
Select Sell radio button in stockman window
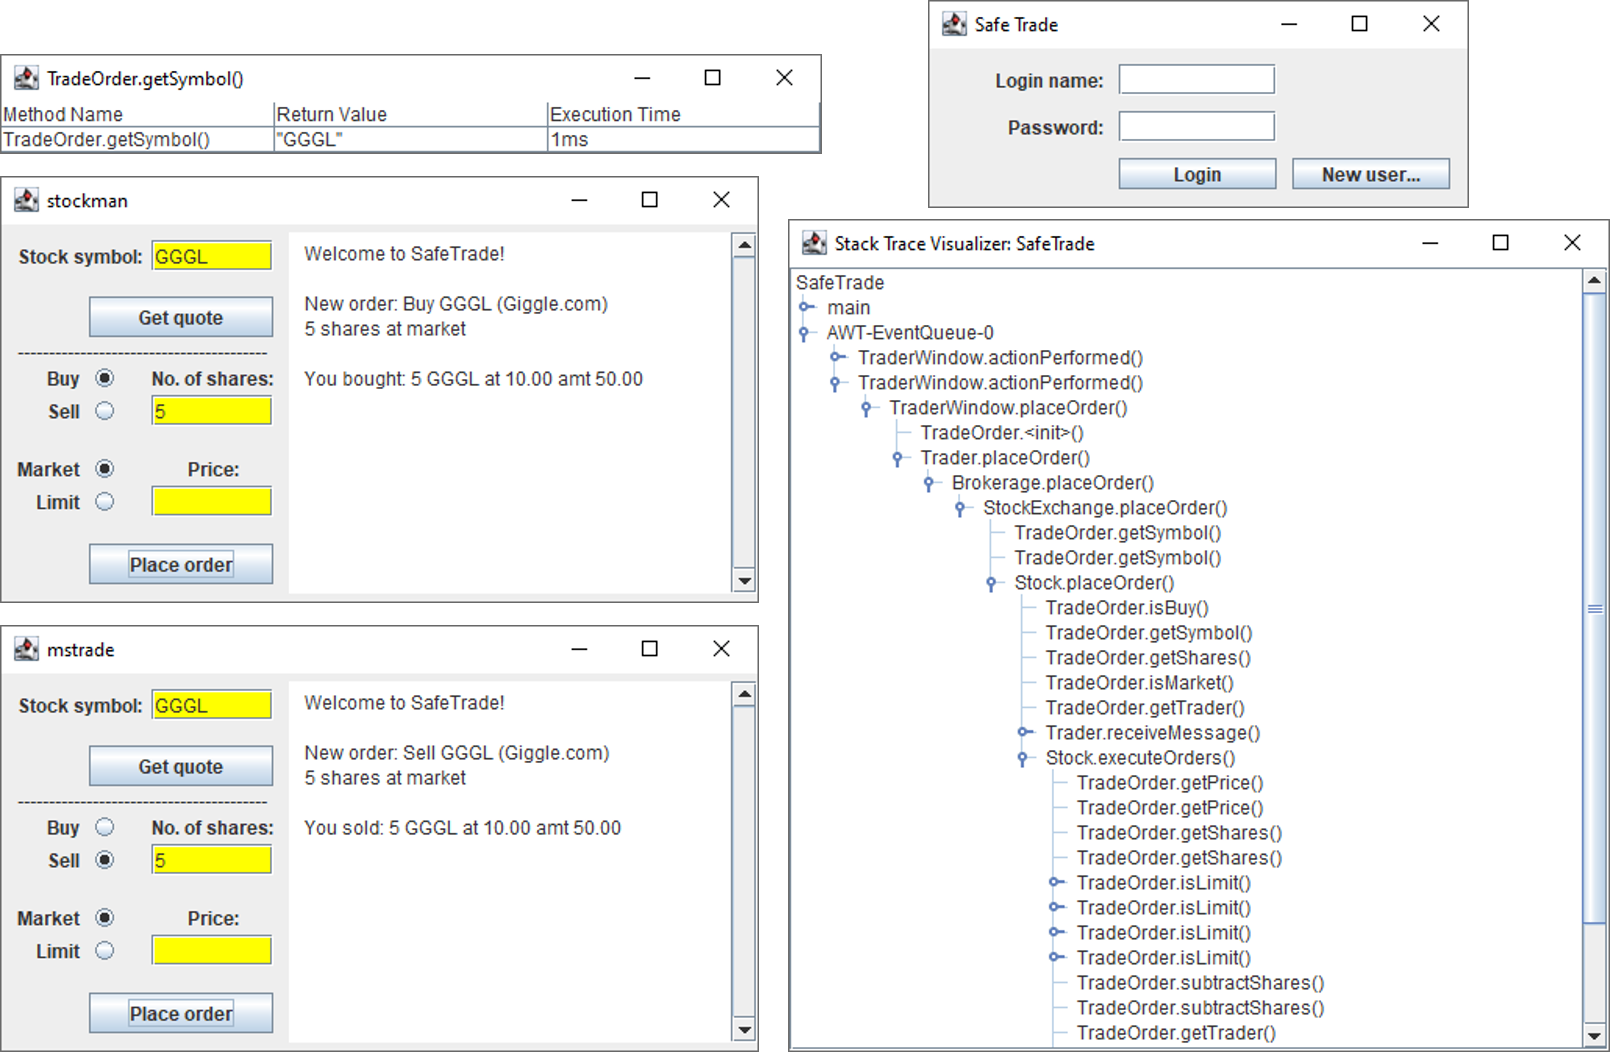[105, 411]
